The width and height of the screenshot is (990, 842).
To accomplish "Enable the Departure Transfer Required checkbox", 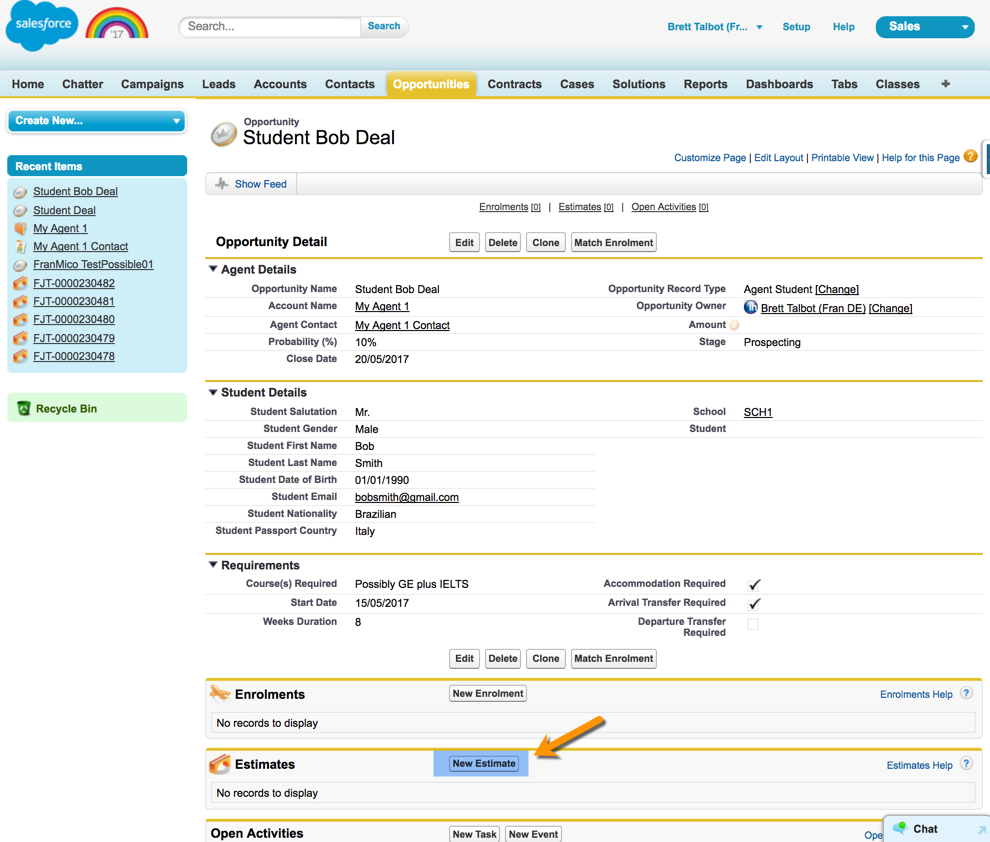I will click(x=753, y=624).
